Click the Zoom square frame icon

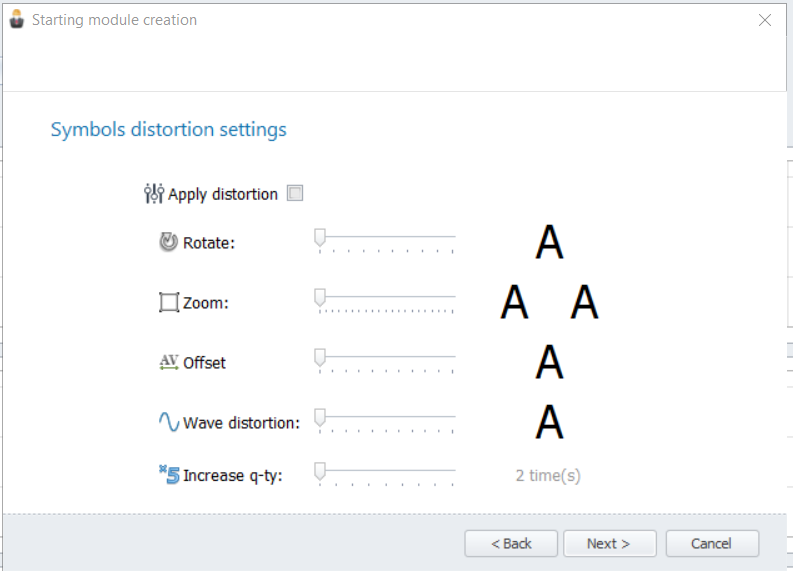tap(169, 302)
